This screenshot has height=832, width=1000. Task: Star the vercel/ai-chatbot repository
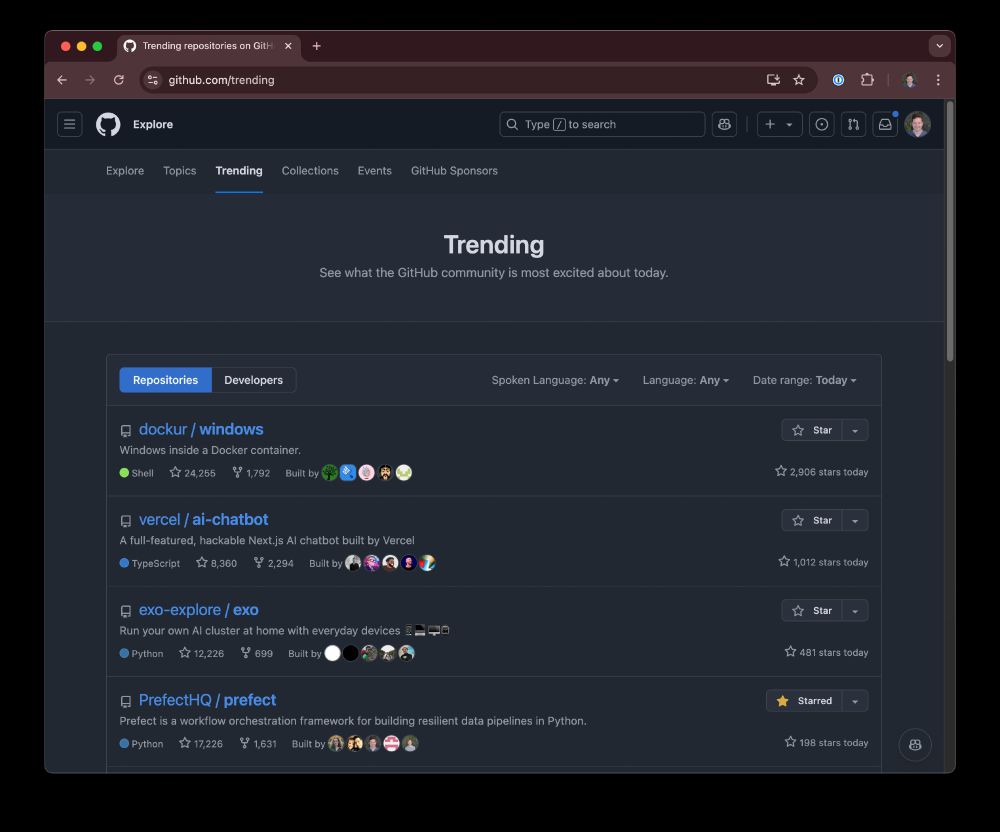[x=812, y=520]
